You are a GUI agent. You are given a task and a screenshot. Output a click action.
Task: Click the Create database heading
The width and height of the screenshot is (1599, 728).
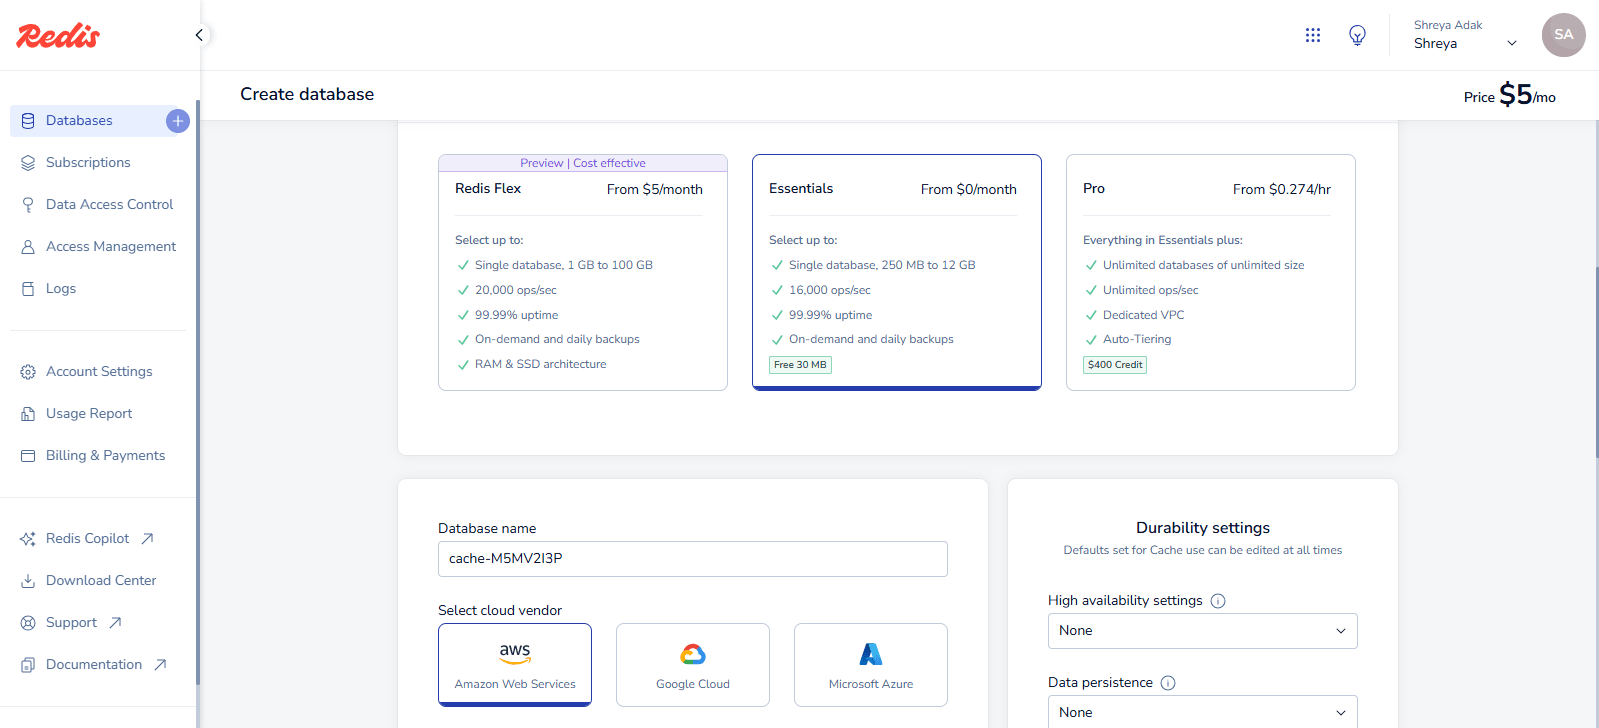pos(307,94)
